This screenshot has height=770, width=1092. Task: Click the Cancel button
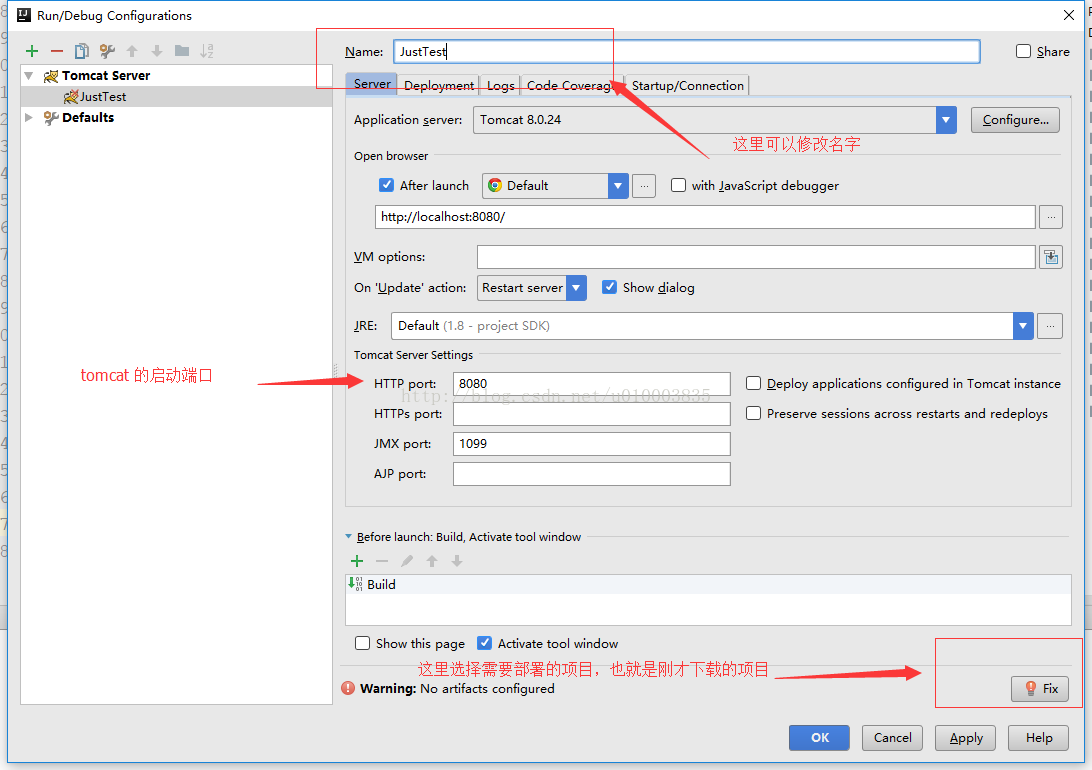click(892, 738)
